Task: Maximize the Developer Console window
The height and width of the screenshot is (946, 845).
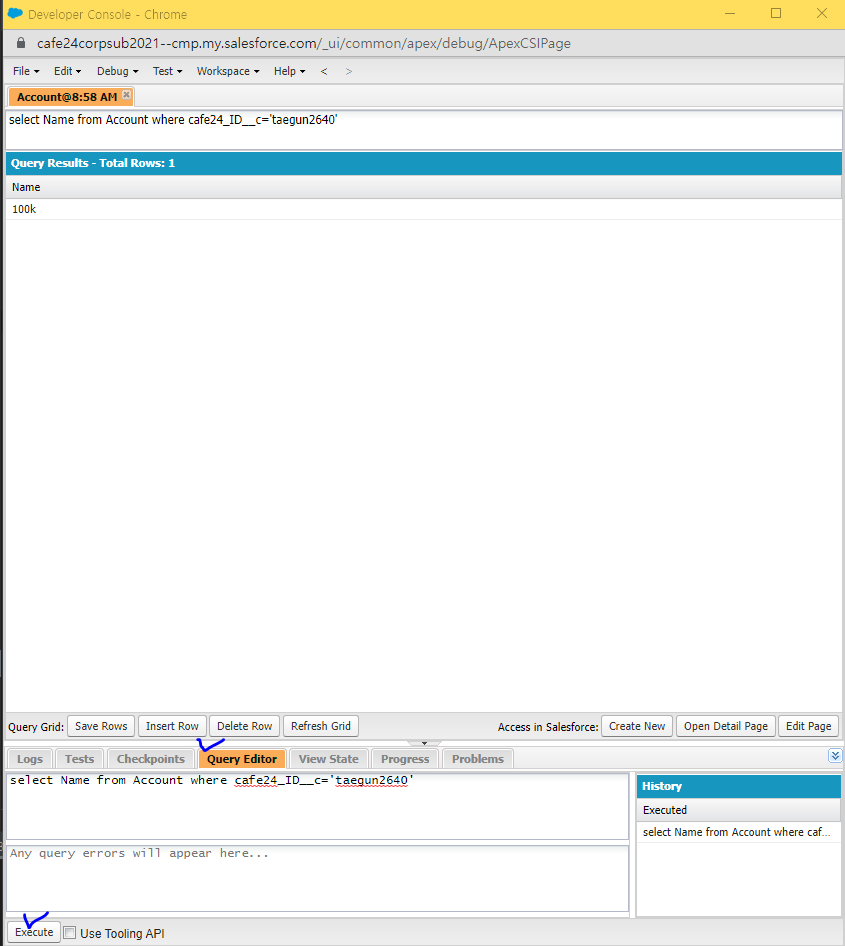Action: pyautogui.click(x=776, y=13)
